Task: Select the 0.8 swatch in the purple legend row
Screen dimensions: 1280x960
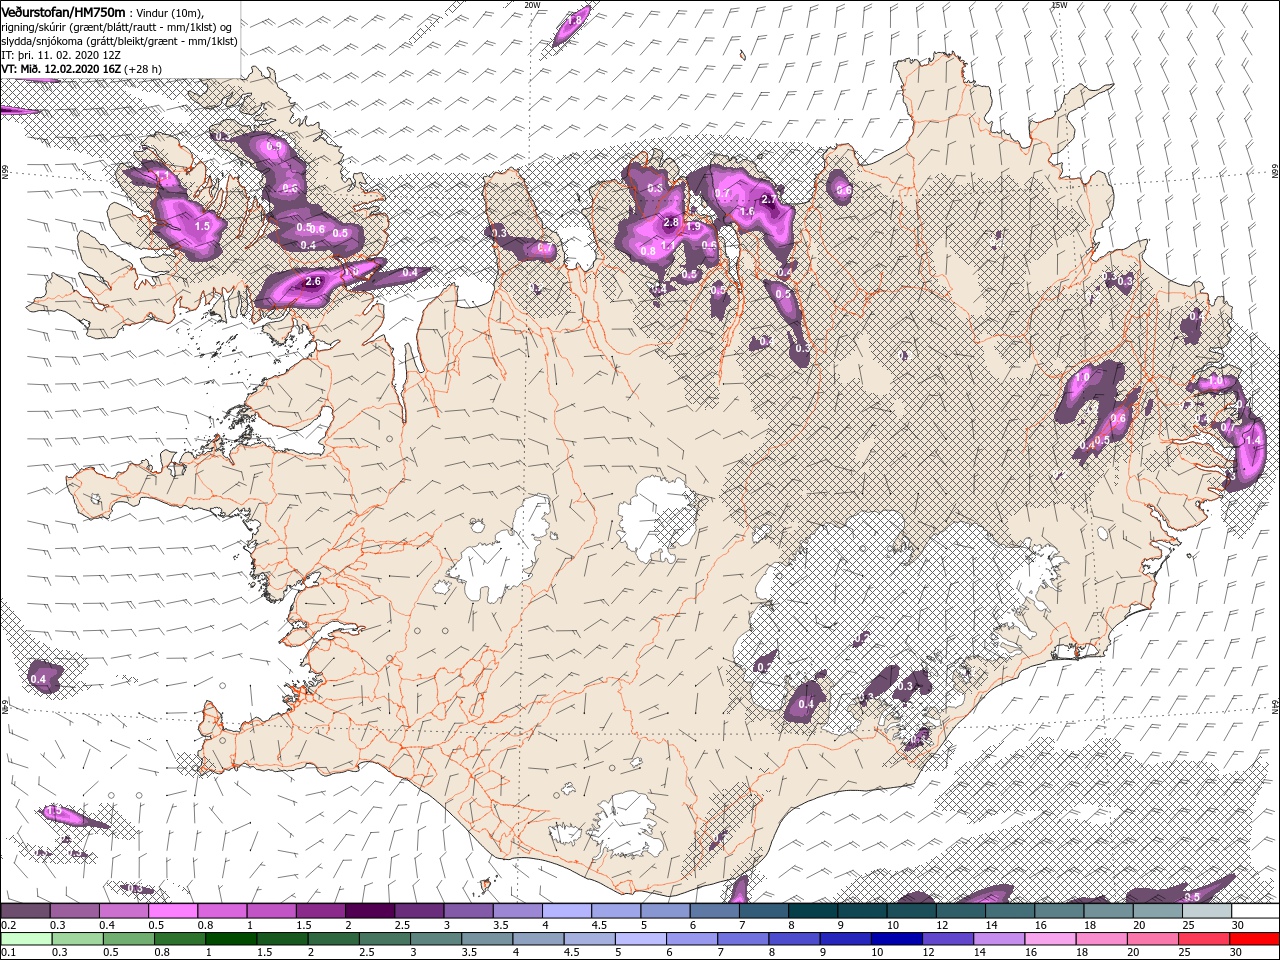Action: [x=221, y=911]
